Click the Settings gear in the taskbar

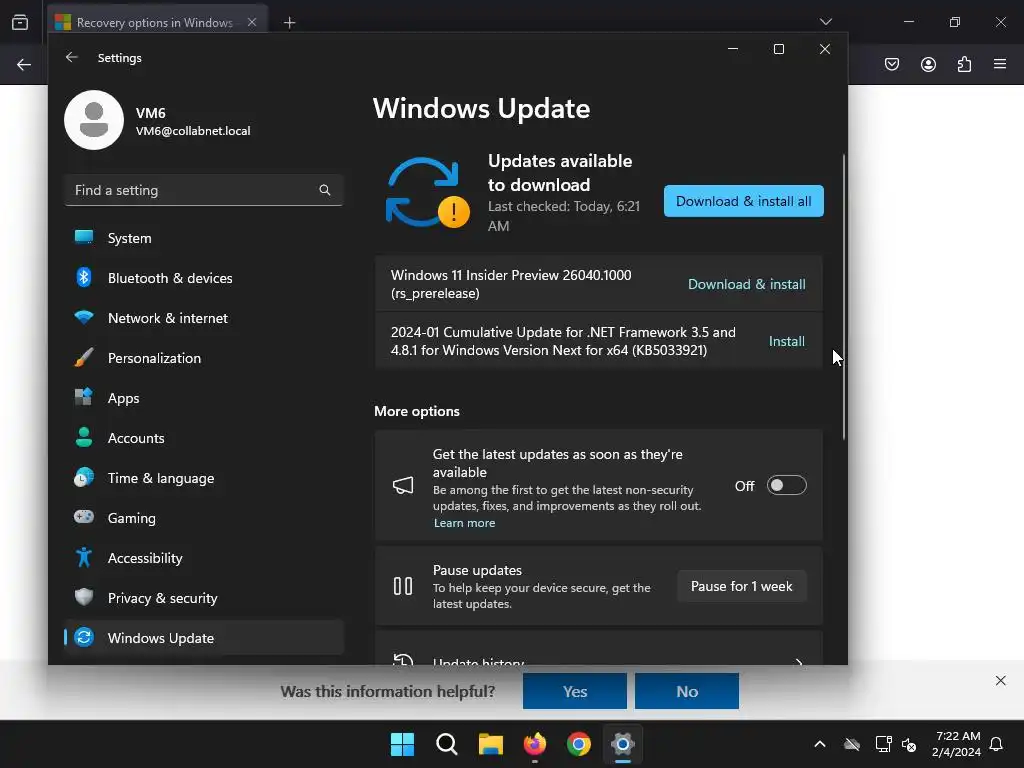click(x=623, y=744)
